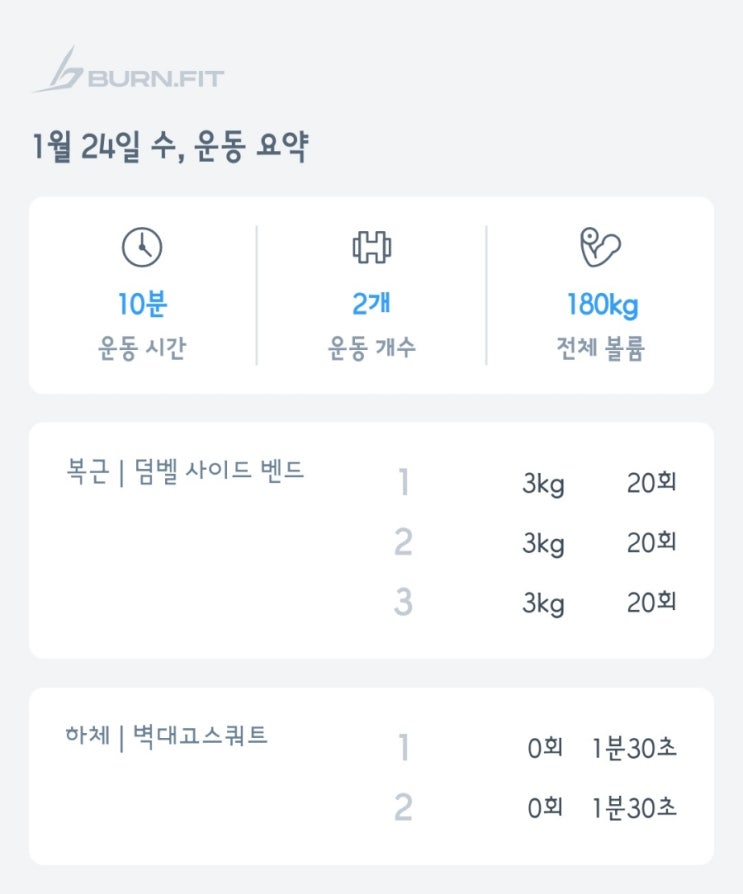743x894 pixels.
Task: Select the 180kg total volume value
Action: [x=601, y=304]
